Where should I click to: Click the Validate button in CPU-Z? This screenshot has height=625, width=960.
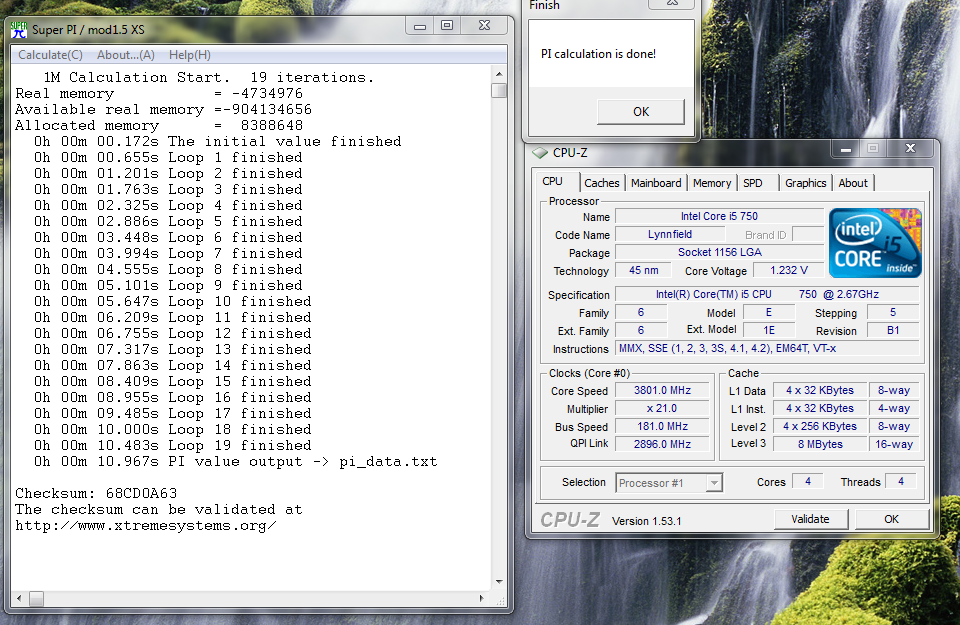[x=811, y=519]
